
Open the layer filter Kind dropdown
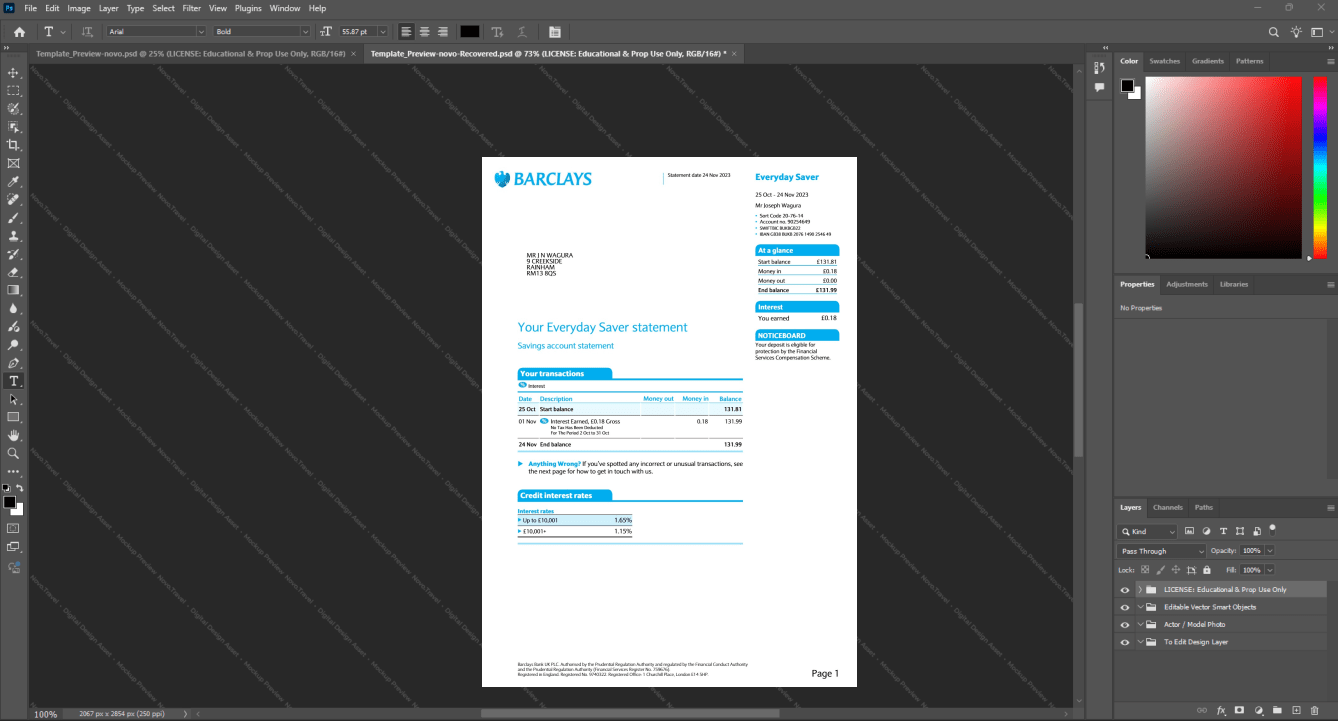(x=1148, y=532)
